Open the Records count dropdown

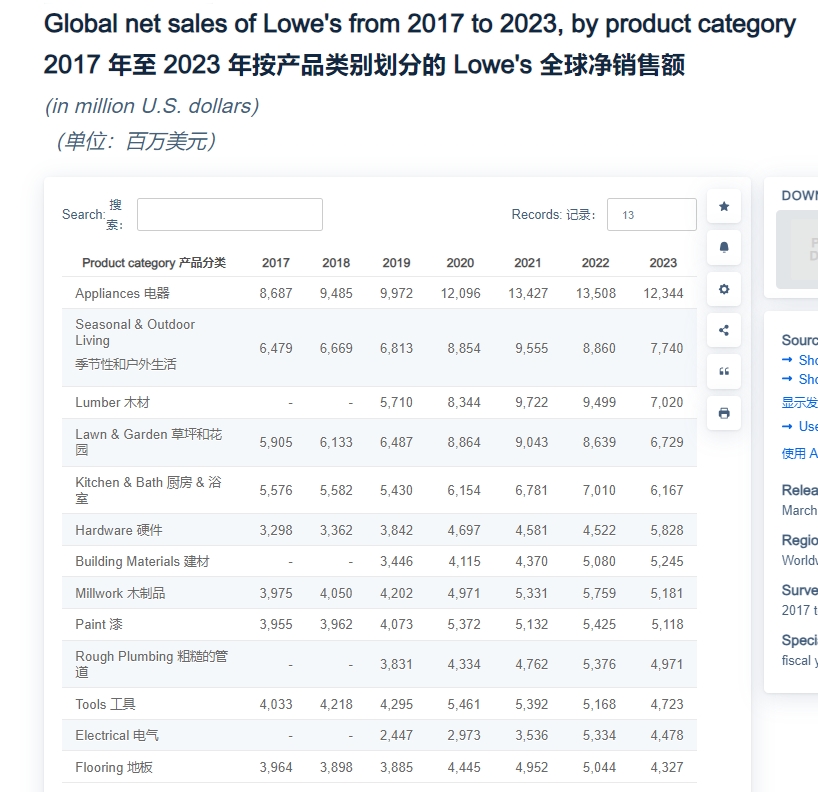(x=651, y=215)
